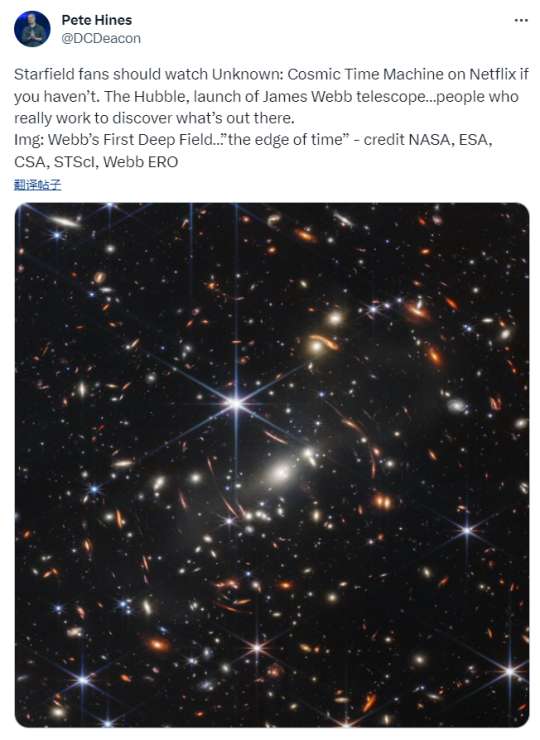The height and width of the screenshot is (740, 540).
Task: Open the three-dot more options menu
Action: click(x=521, y=20)
